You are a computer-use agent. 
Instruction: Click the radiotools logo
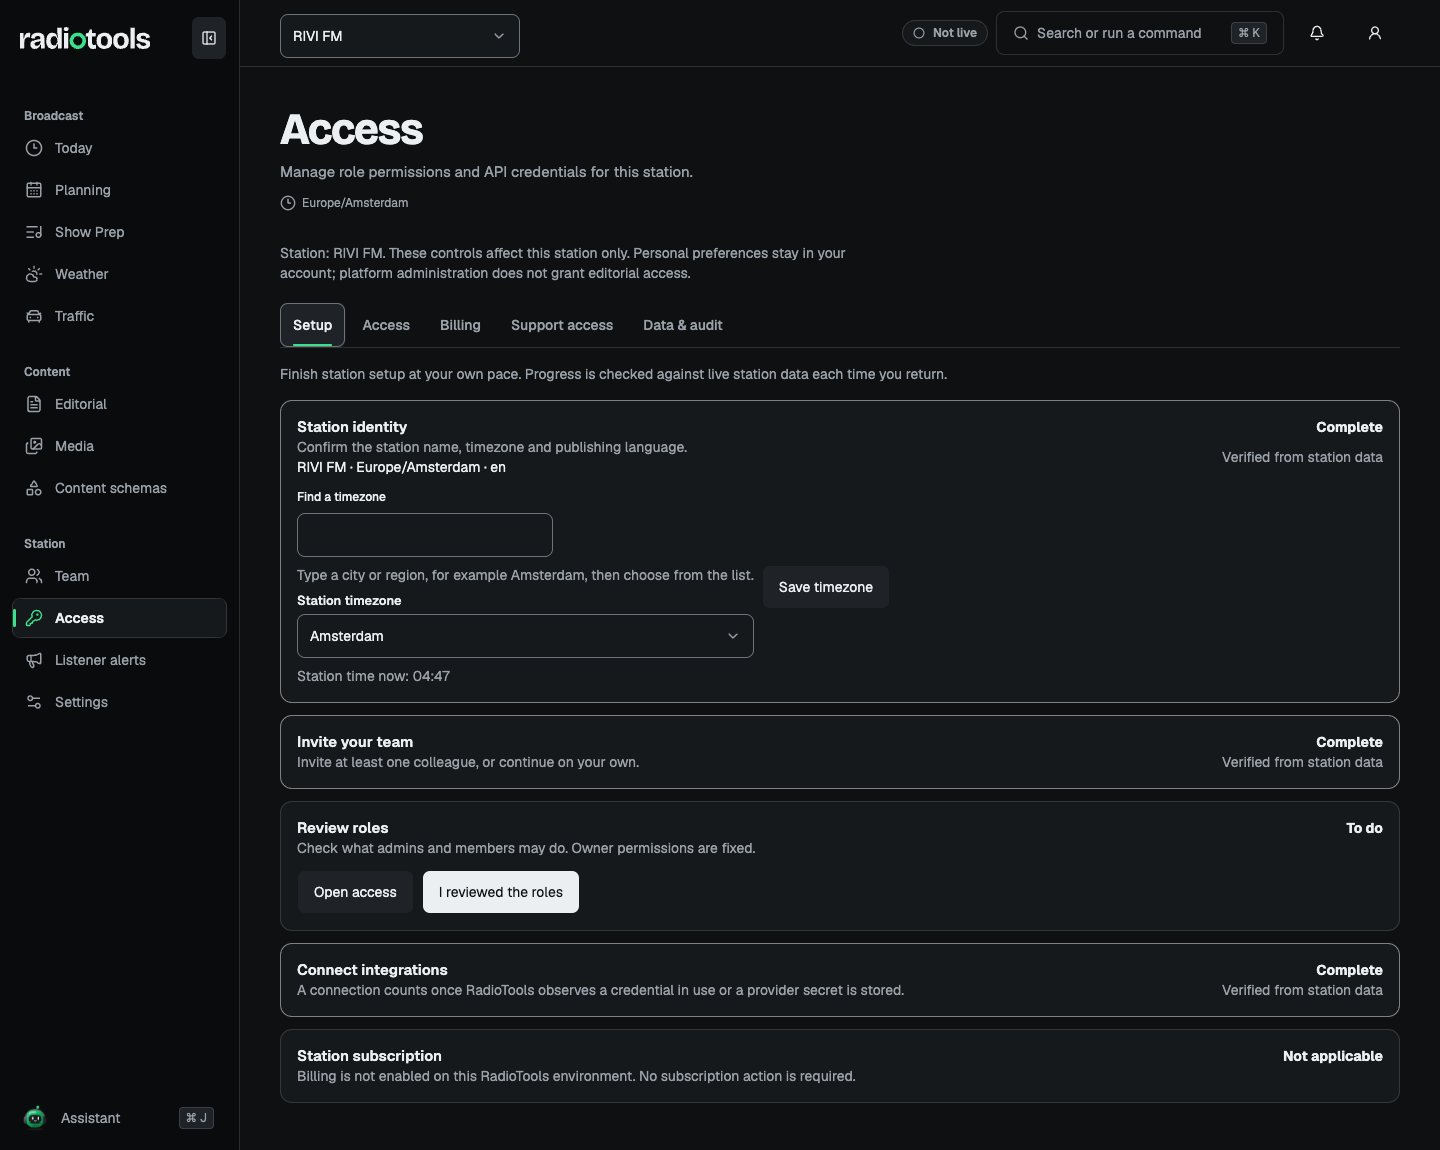[x=85, y=38]
